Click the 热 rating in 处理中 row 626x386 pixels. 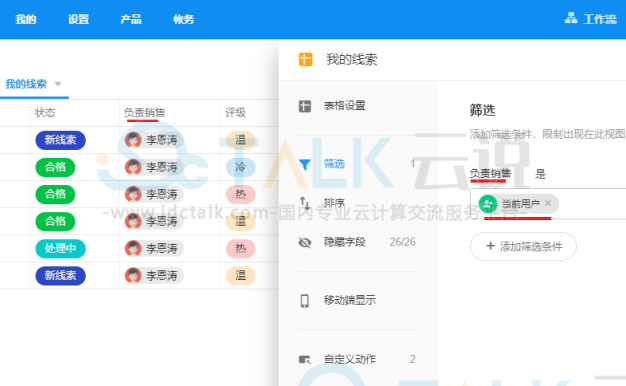pyautogui.click(x=240, y=249)
